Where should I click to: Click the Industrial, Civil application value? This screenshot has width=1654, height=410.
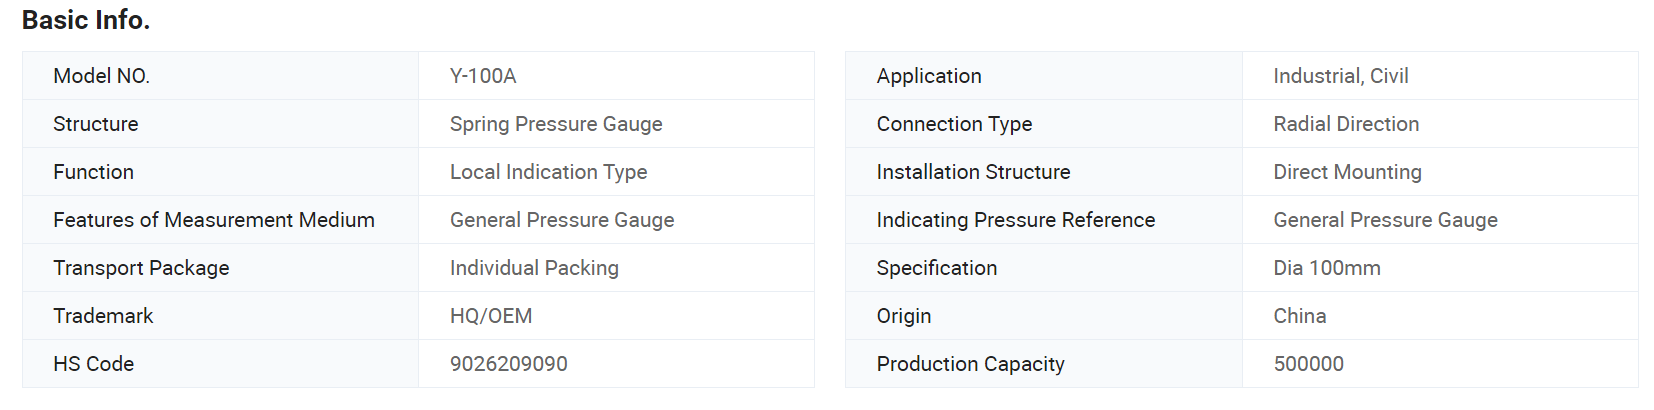(x=1340, y=76)
